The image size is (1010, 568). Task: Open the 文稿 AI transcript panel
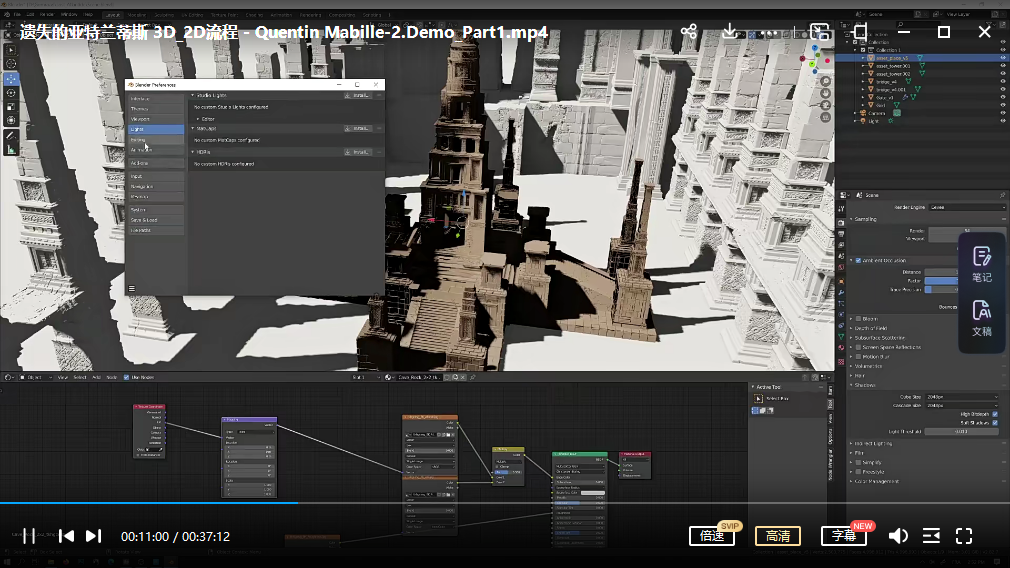(982, 318)
